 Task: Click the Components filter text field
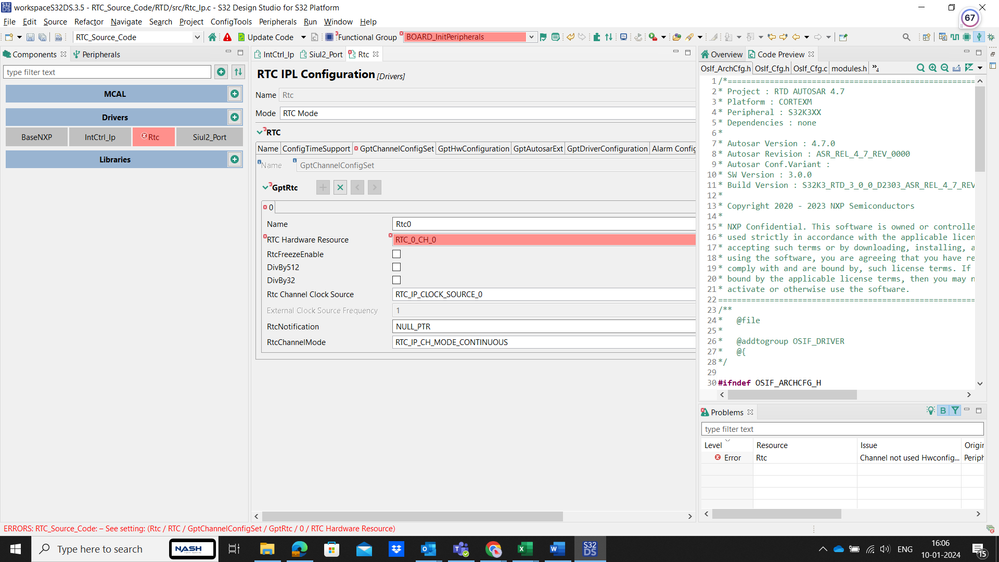pos(107,72)
